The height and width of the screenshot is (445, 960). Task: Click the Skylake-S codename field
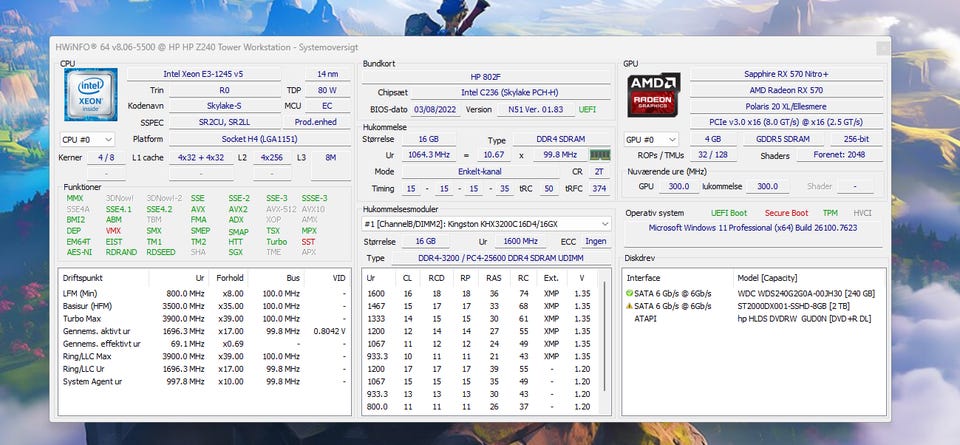point(224,106)
